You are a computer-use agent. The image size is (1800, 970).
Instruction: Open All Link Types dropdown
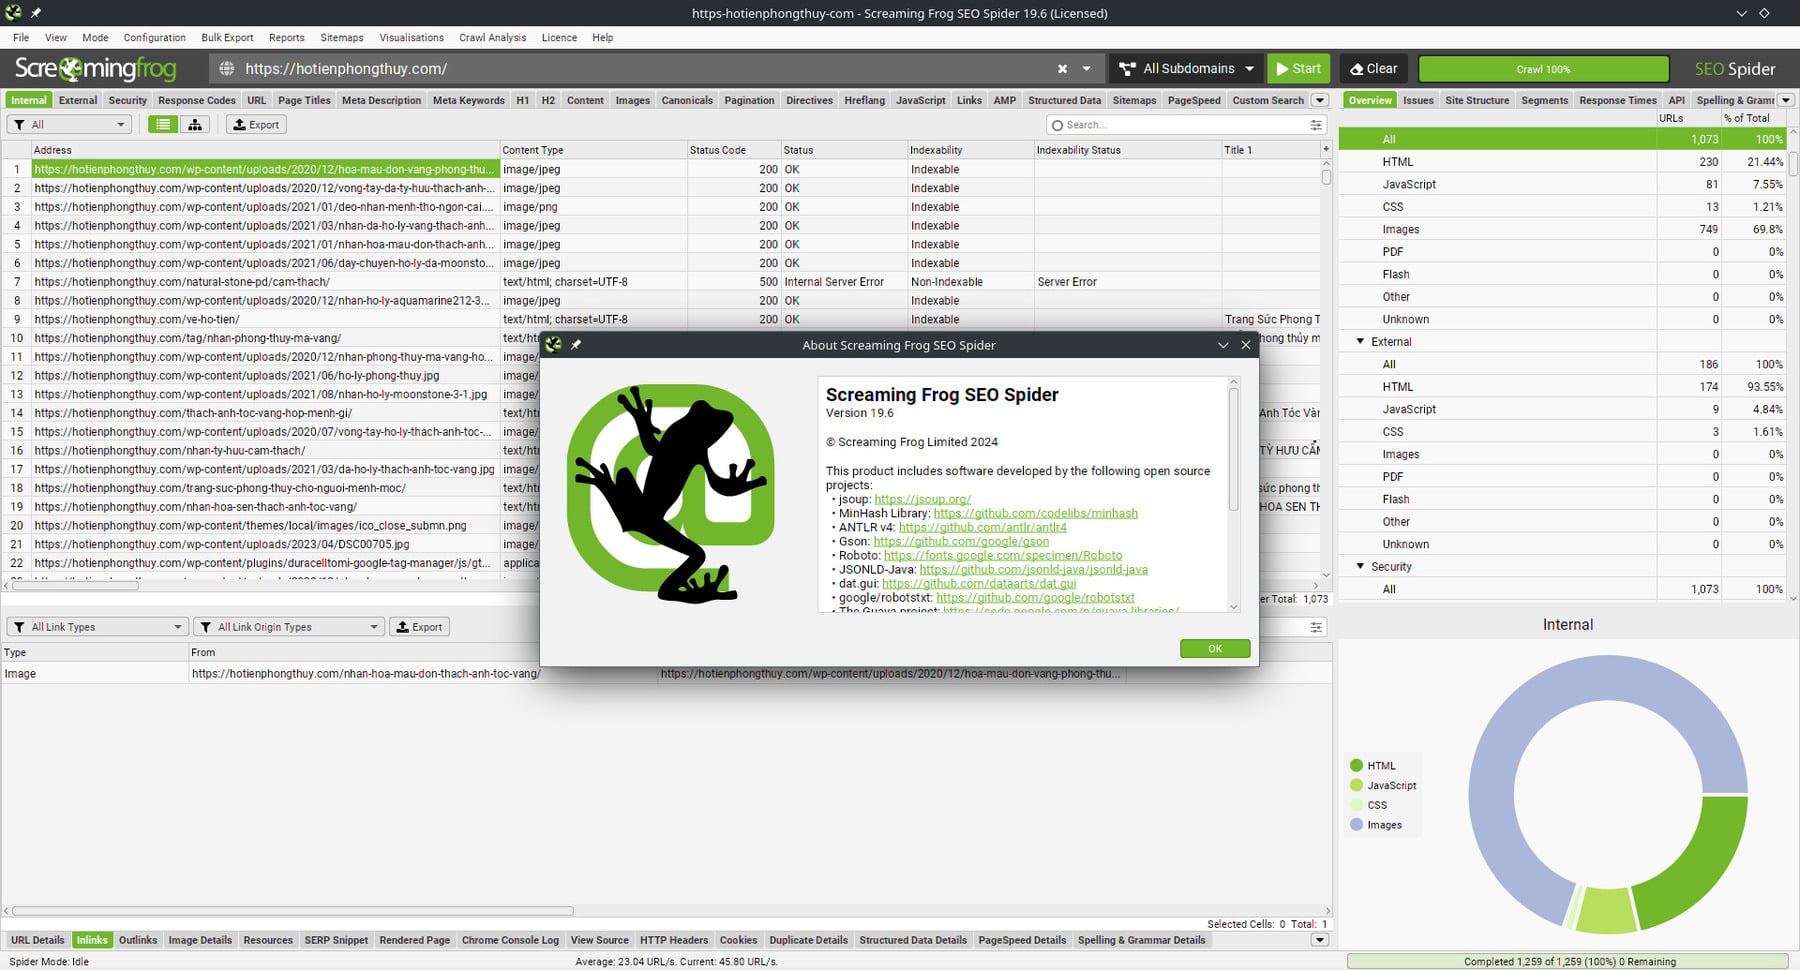coord(98,627)
